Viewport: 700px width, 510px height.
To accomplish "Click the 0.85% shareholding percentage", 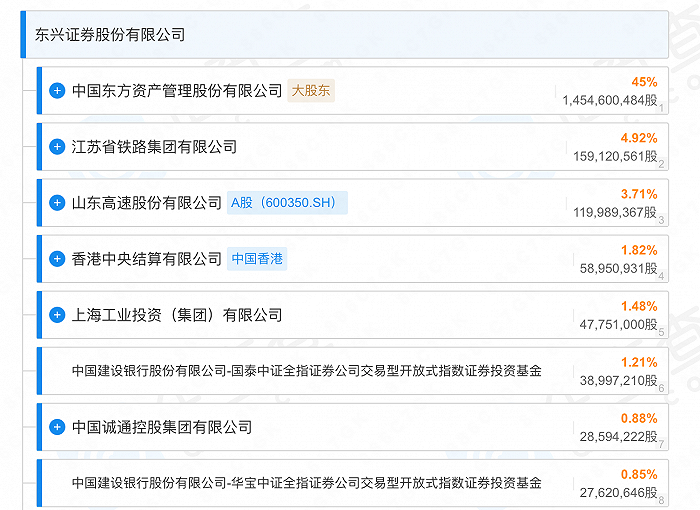I will 639,474.
